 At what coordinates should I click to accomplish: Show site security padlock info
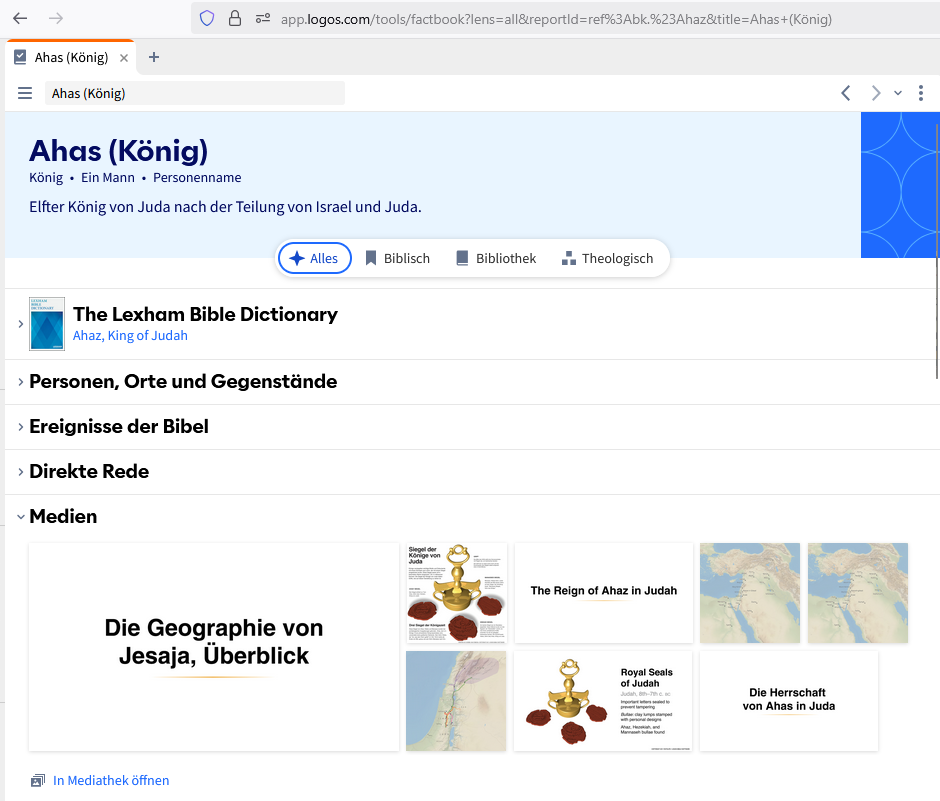coord(235,19)
